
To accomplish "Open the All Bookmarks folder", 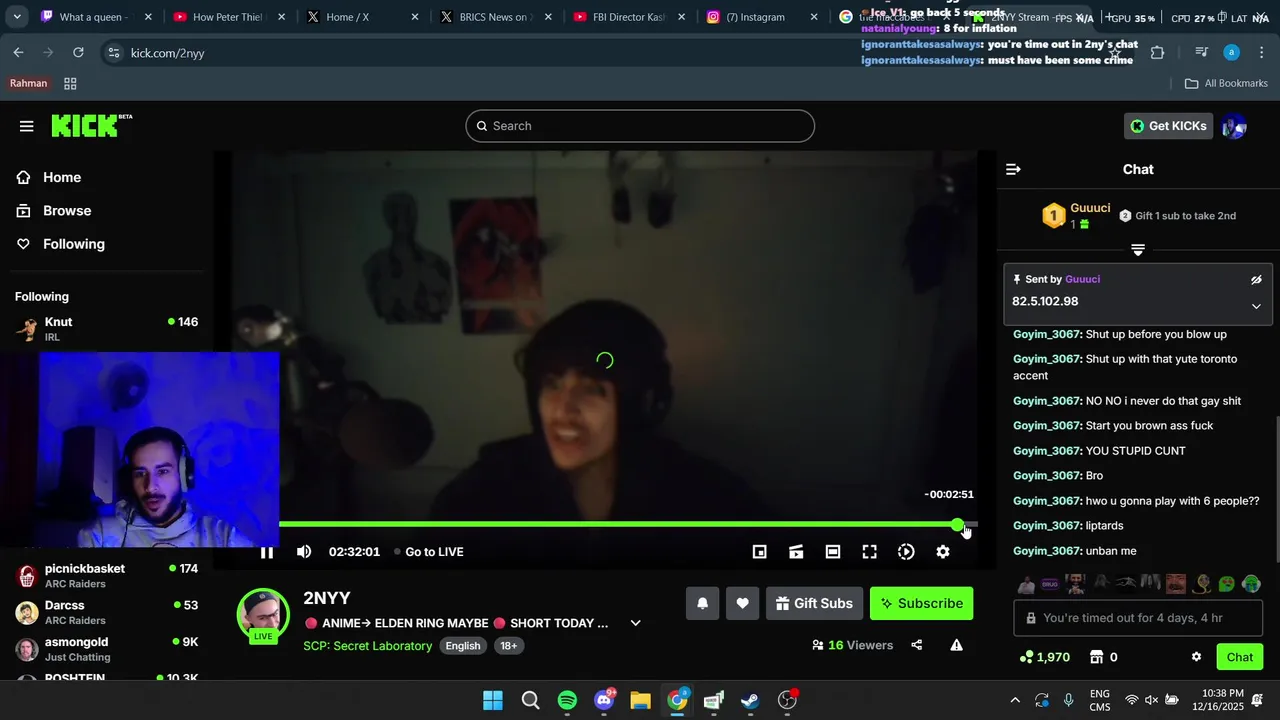I will 1226,83.
